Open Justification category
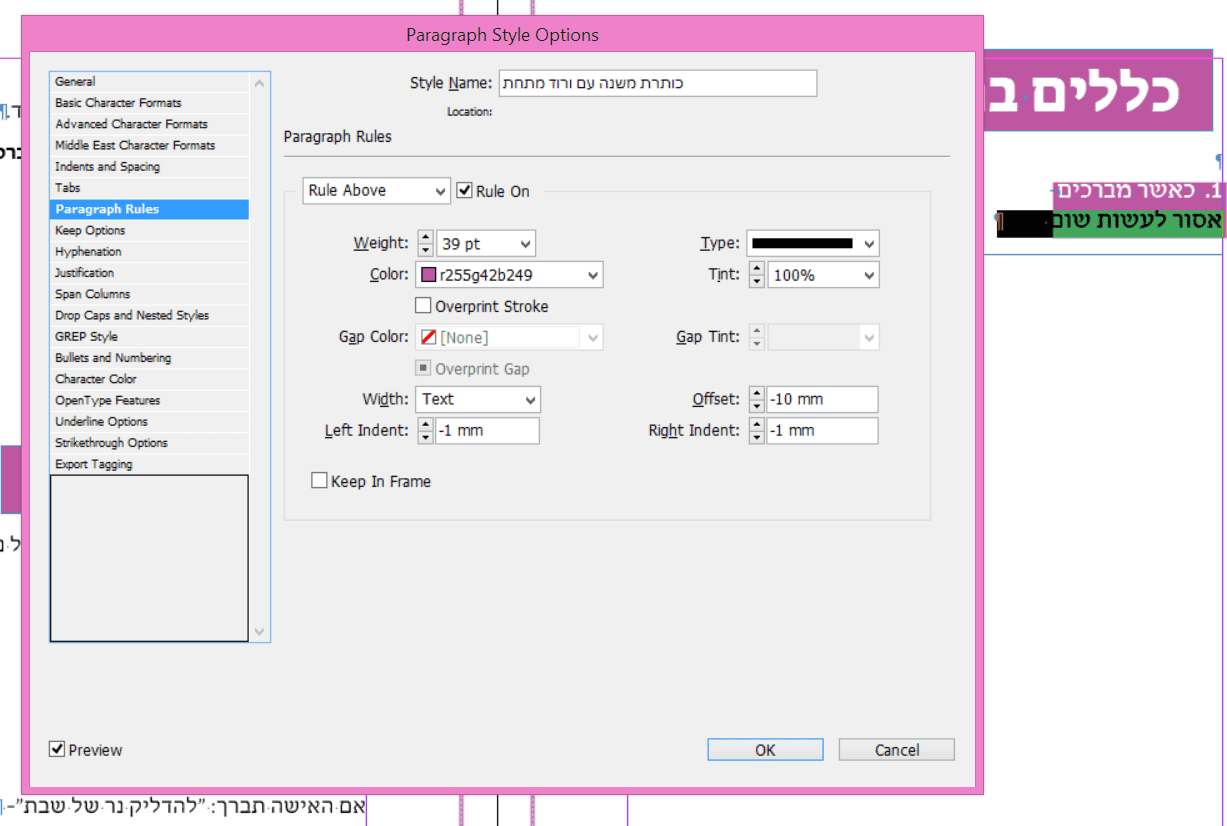Image resolution: width=1227 pixels, height=826 pixels. click(x=150, y=273)
